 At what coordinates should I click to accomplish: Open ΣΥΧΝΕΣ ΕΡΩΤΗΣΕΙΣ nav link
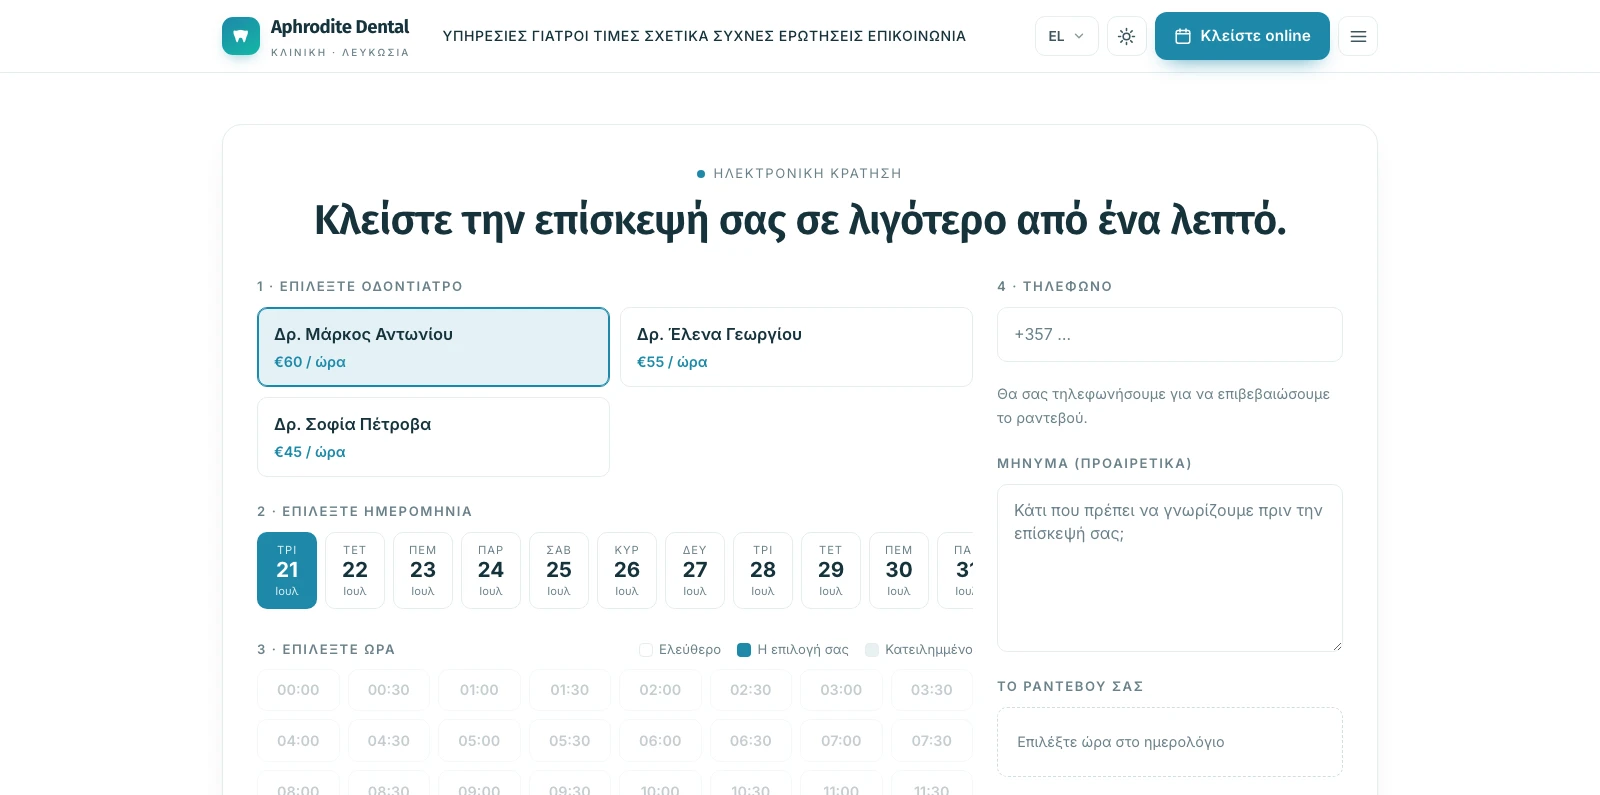coord(788,36)
